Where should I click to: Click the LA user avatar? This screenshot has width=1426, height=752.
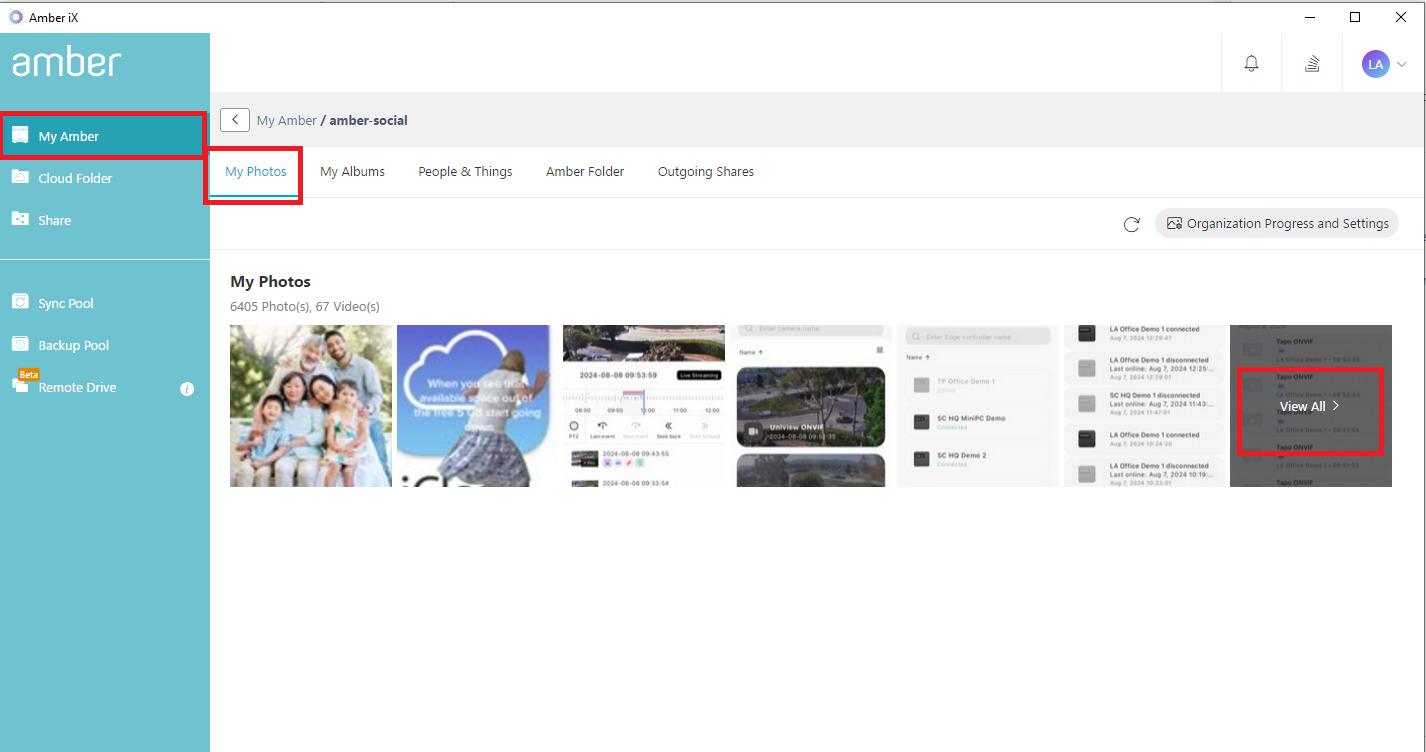[1376, 64]
